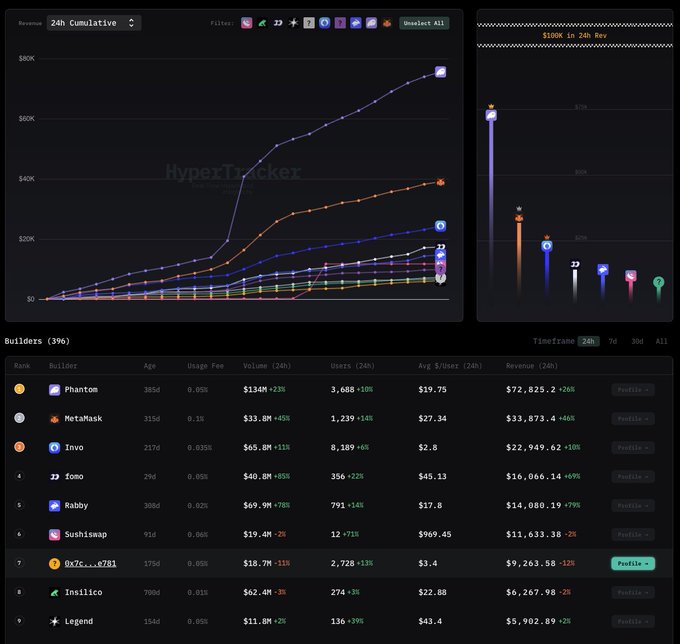The image size is (680, 644).
Task: Open Profile button in fomo row
Action: (633, 477)
